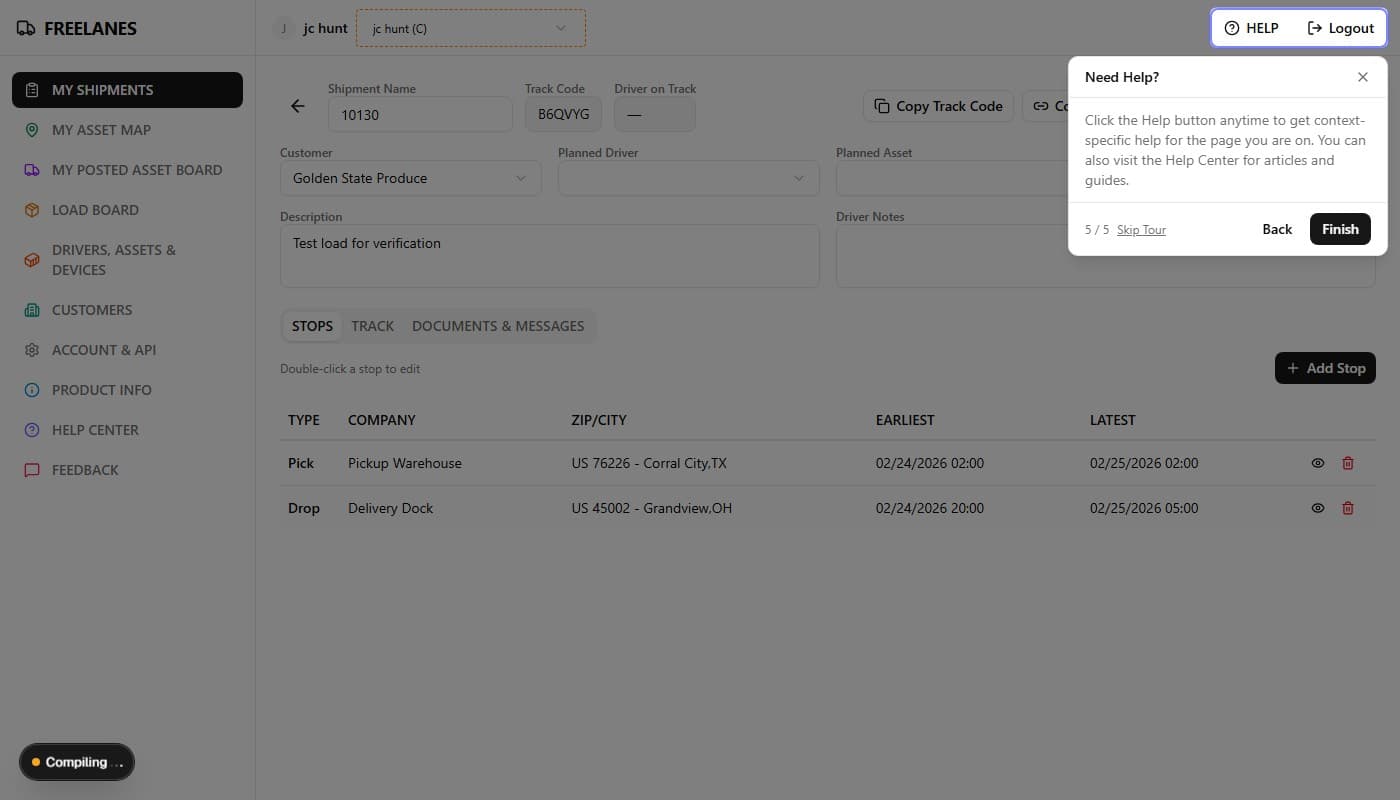The width and height of the screenshot is (1400, 800).
Task: Click the Shipment Name field containing 10130
Action: click(420, 115)
